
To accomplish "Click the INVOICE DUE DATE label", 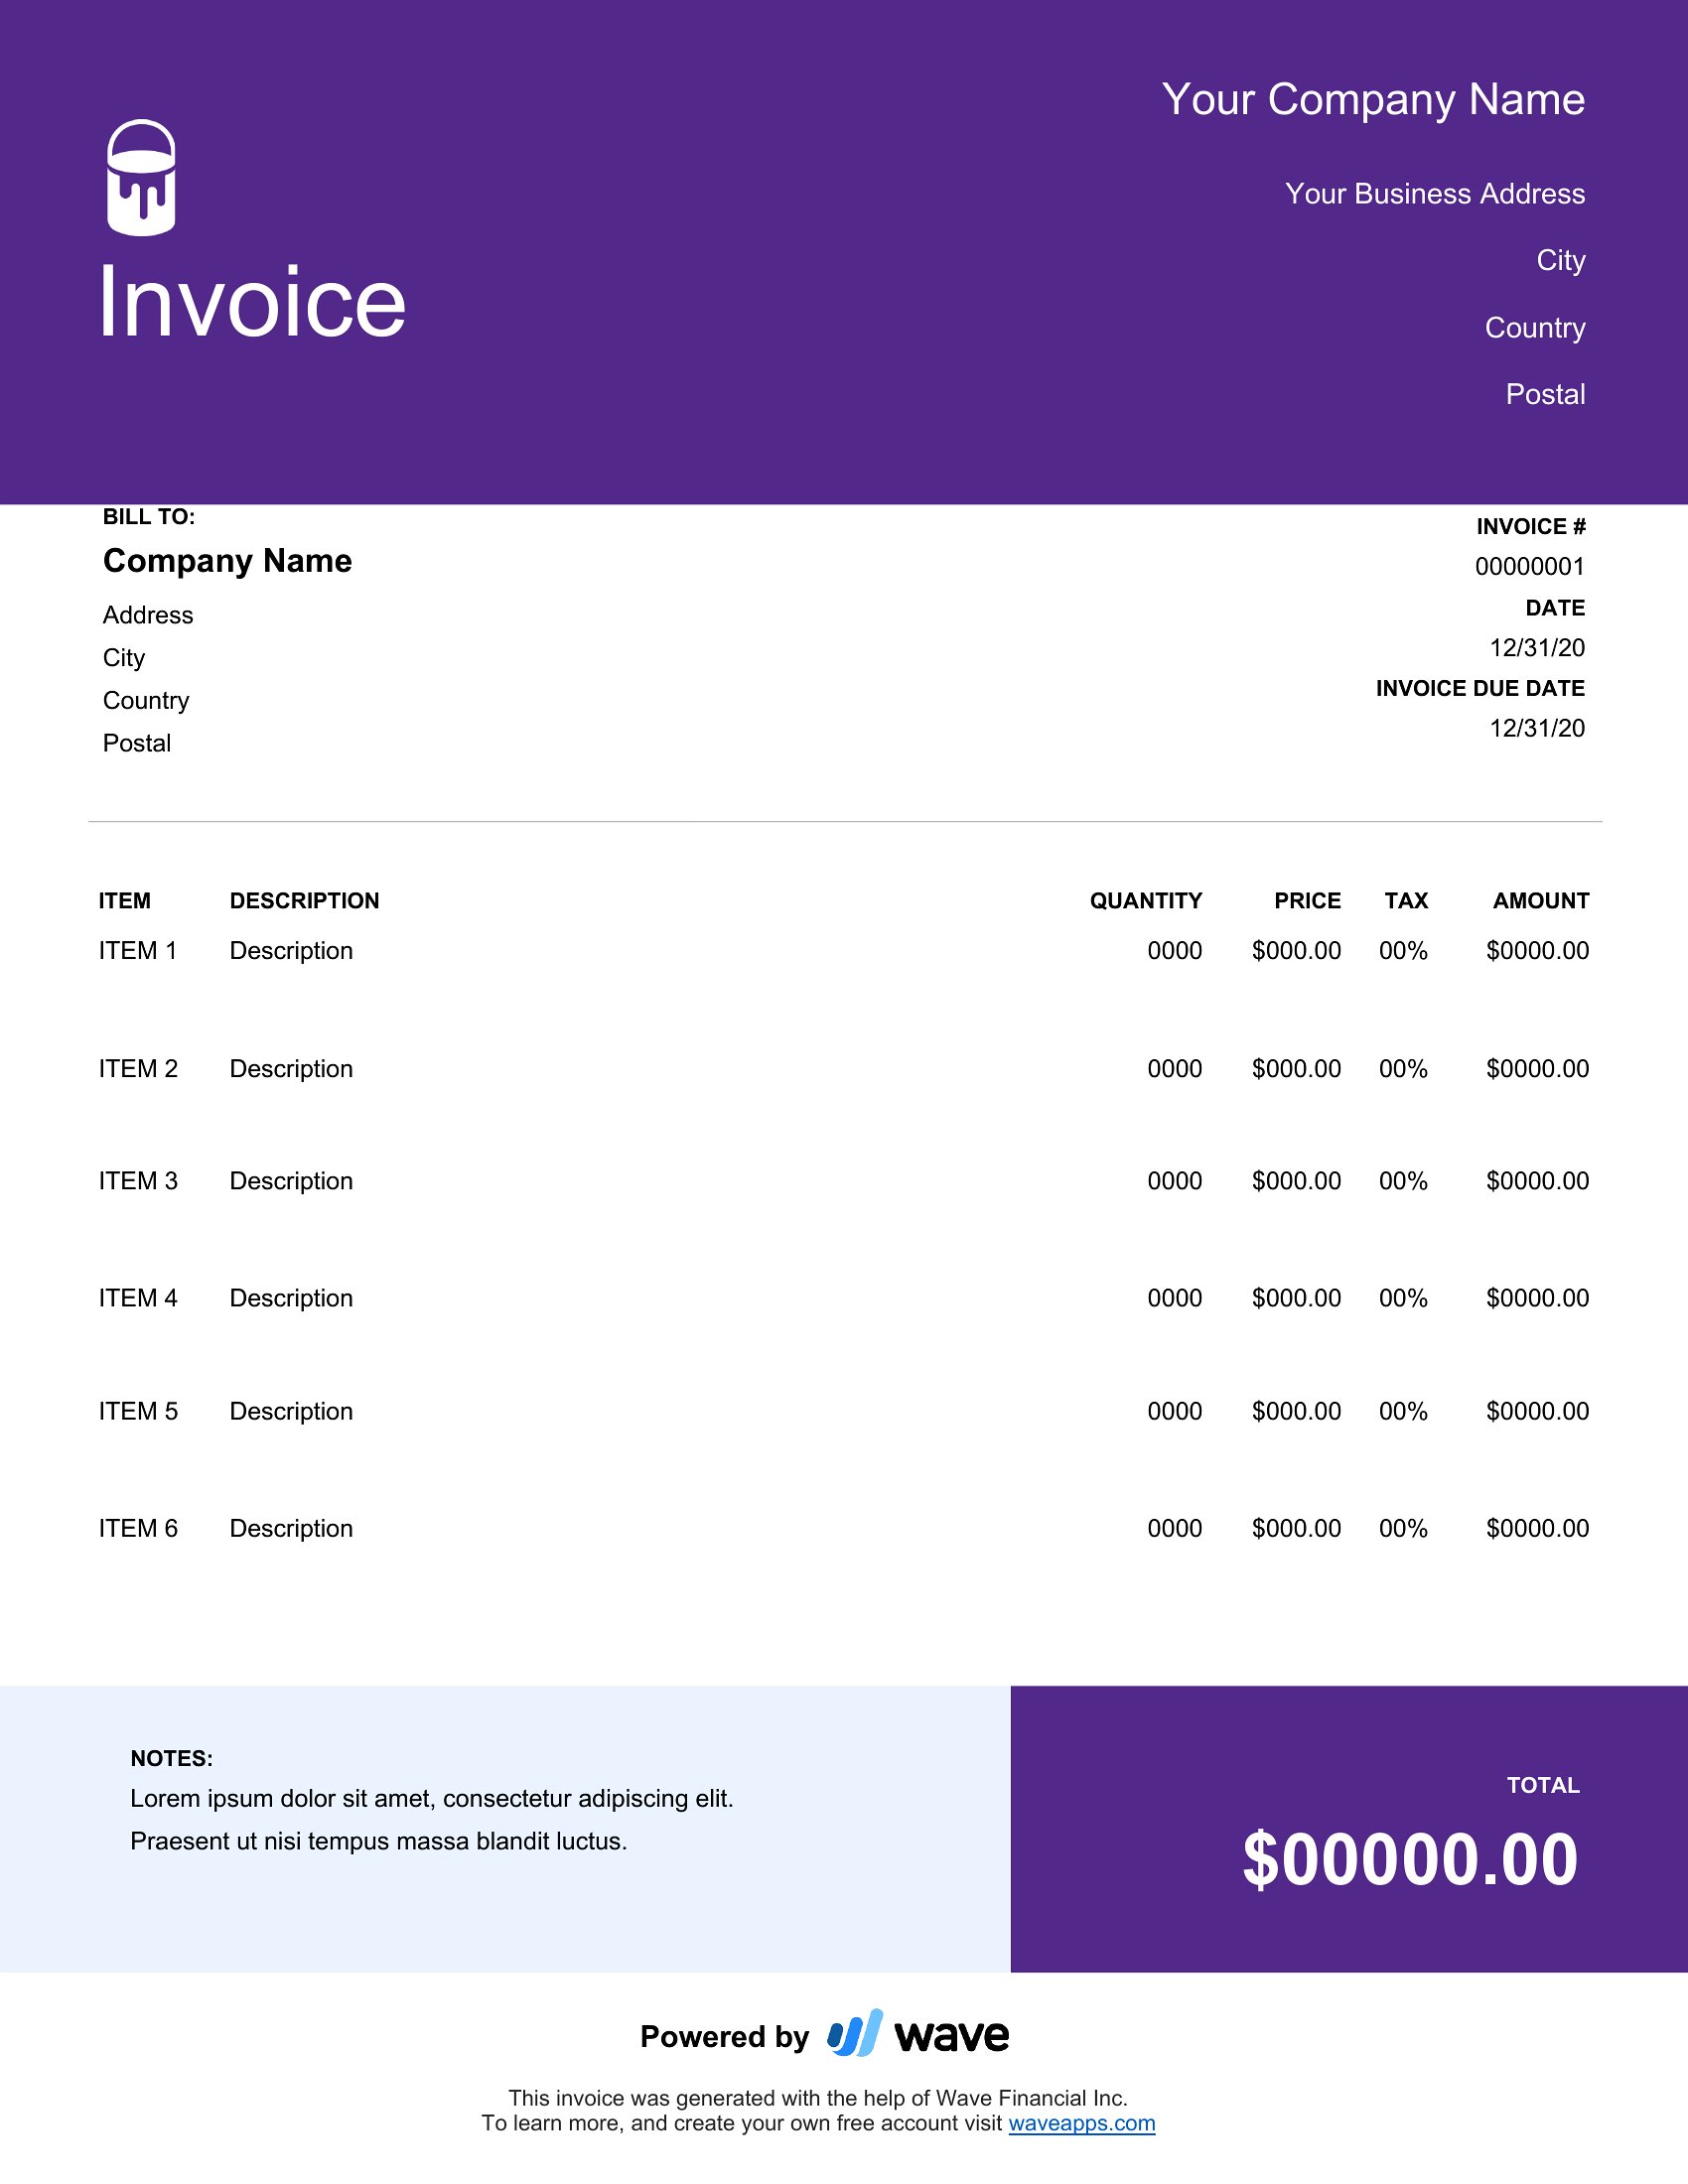I will [1480, 688].
